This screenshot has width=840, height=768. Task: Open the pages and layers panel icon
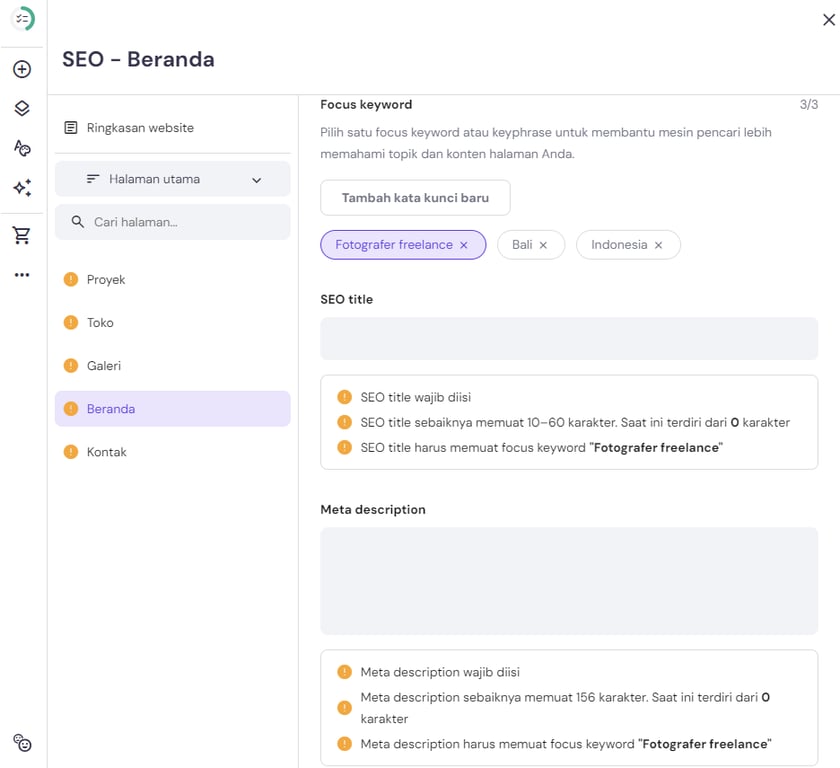[22, 108]
